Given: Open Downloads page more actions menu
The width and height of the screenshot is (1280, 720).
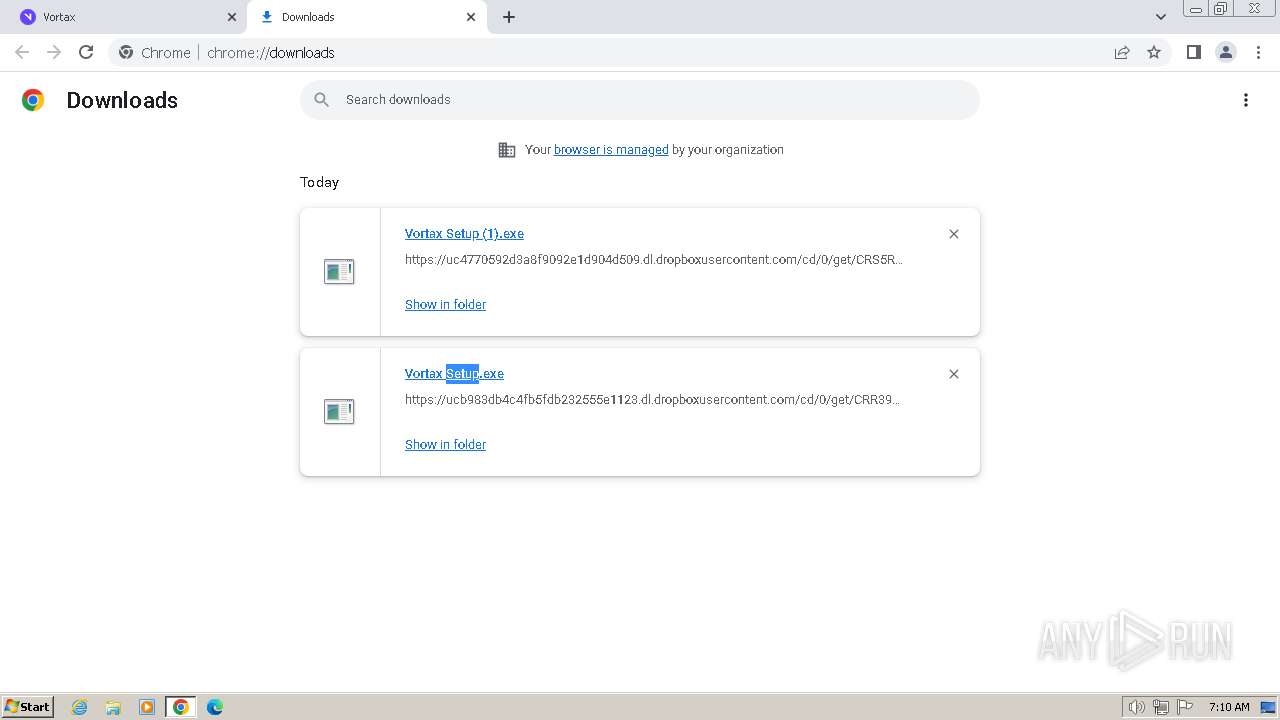Looking at the screenshot, I should click(x=1246, y=100).
